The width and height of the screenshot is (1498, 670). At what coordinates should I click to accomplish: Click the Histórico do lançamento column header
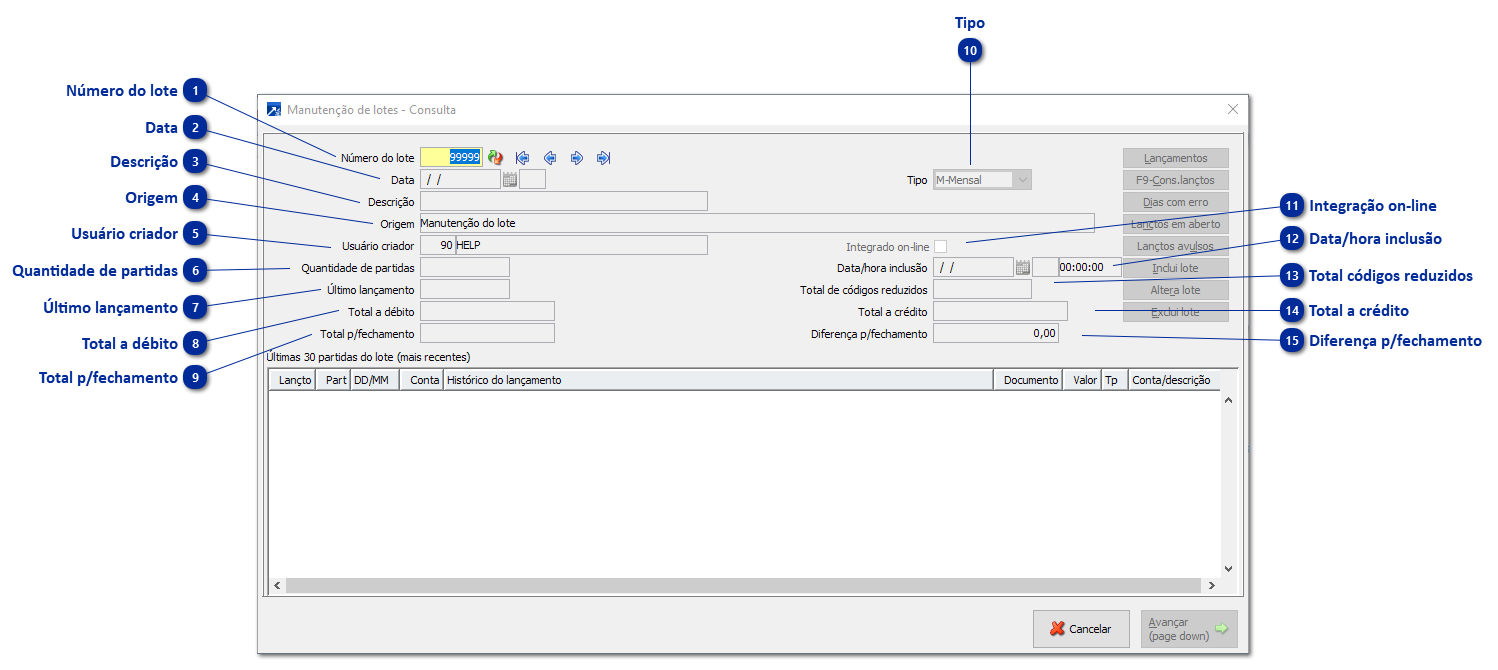[718, 380]
